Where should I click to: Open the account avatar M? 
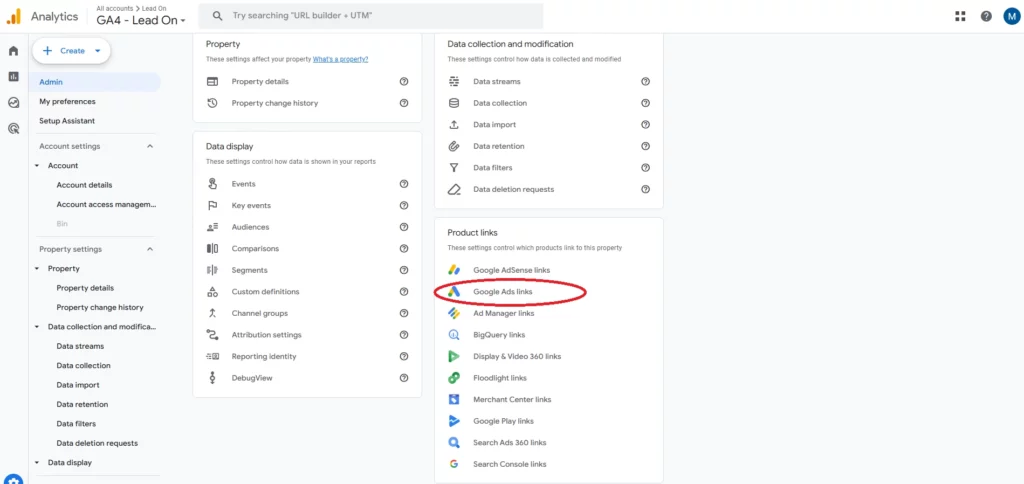tap(1011, 16)
